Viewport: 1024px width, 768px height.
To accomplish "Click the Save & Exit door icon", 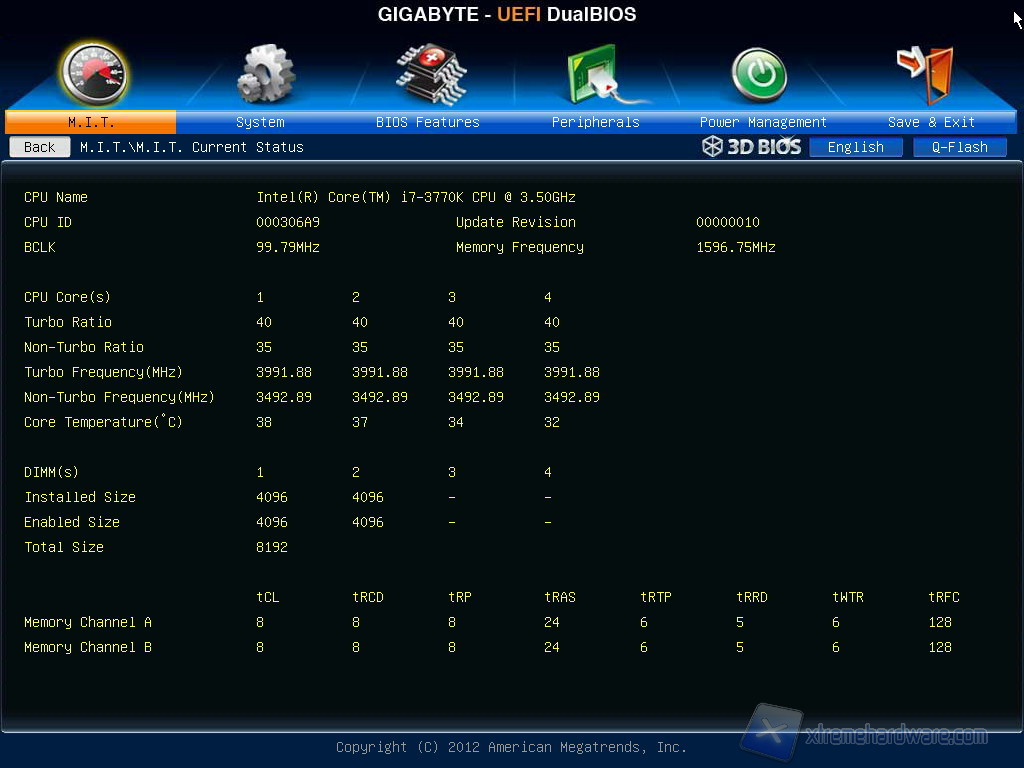I will pos(927,73).
